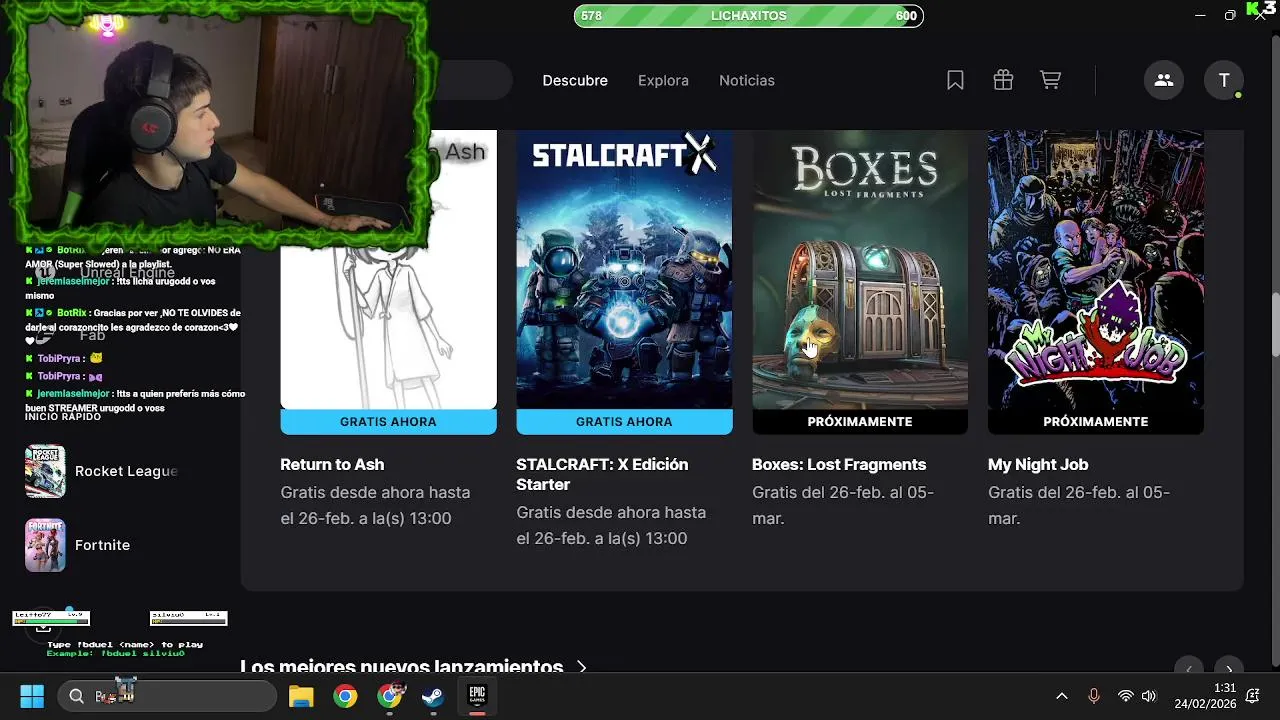Image resolution: width=1280 pixels, height=720 pixels.
Task: Click the Rocket League label in sidebar
Action: coord(126,471)
